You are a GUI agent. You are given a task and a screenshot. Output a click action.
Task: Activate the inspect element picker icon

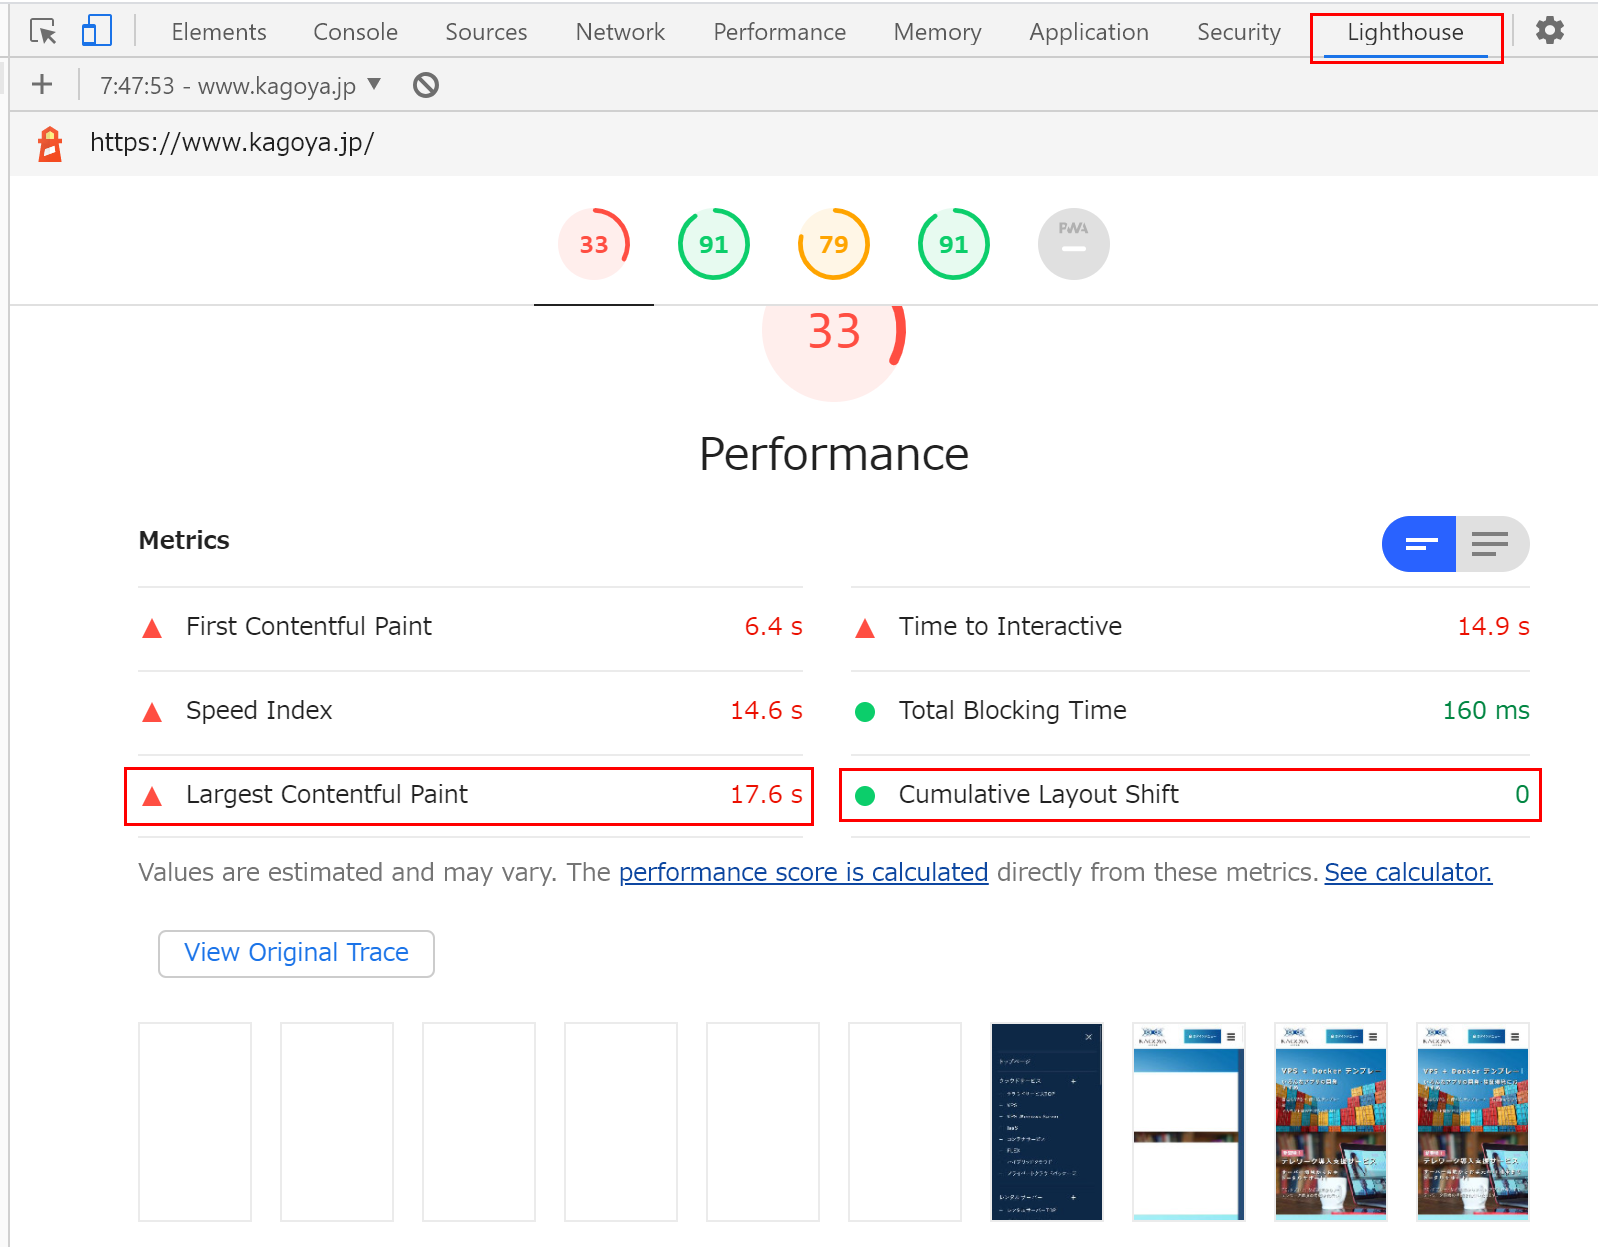[x=43, y=31]
